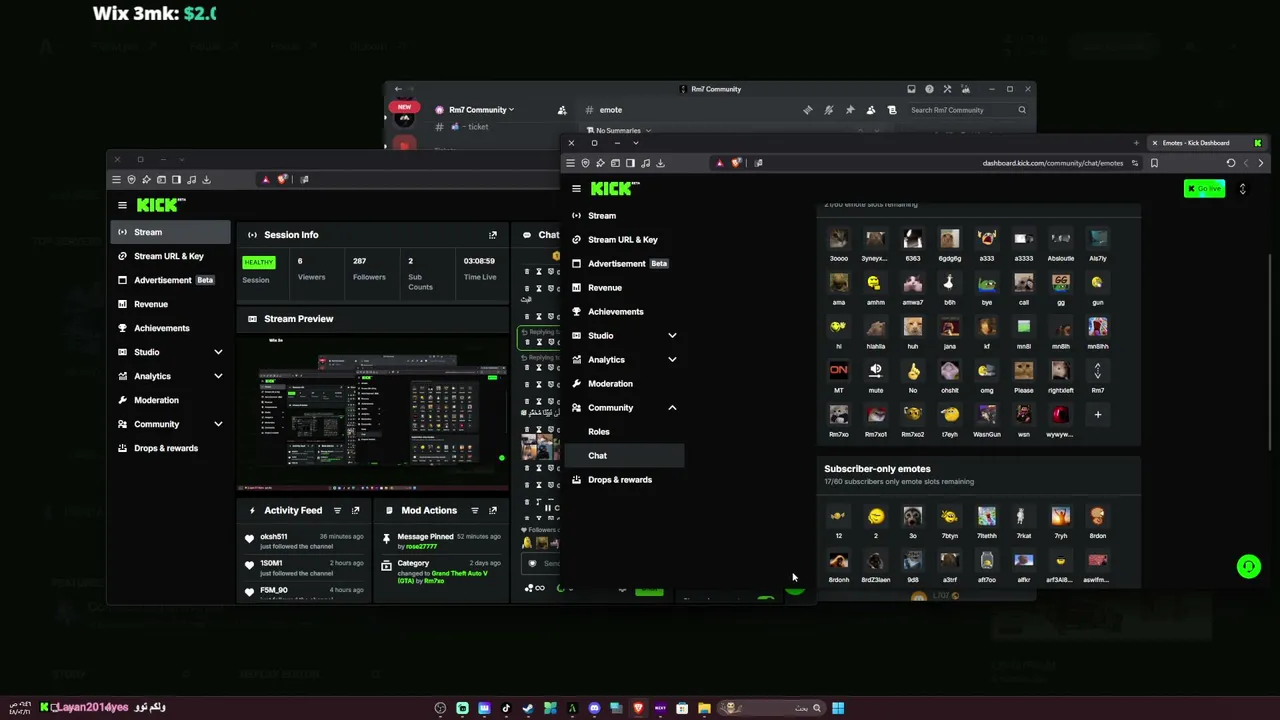The height and width of the screenshot is (720, 1280).
Task: Expand No Summaries dropdown in Discord
Action: [619, 130]
